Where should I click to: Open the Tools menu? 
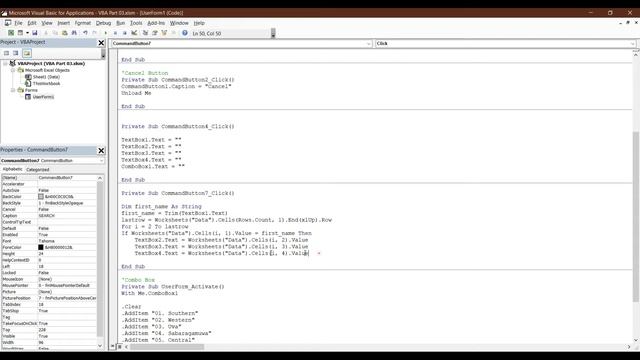pyautogui.click(x=136, y=23)
